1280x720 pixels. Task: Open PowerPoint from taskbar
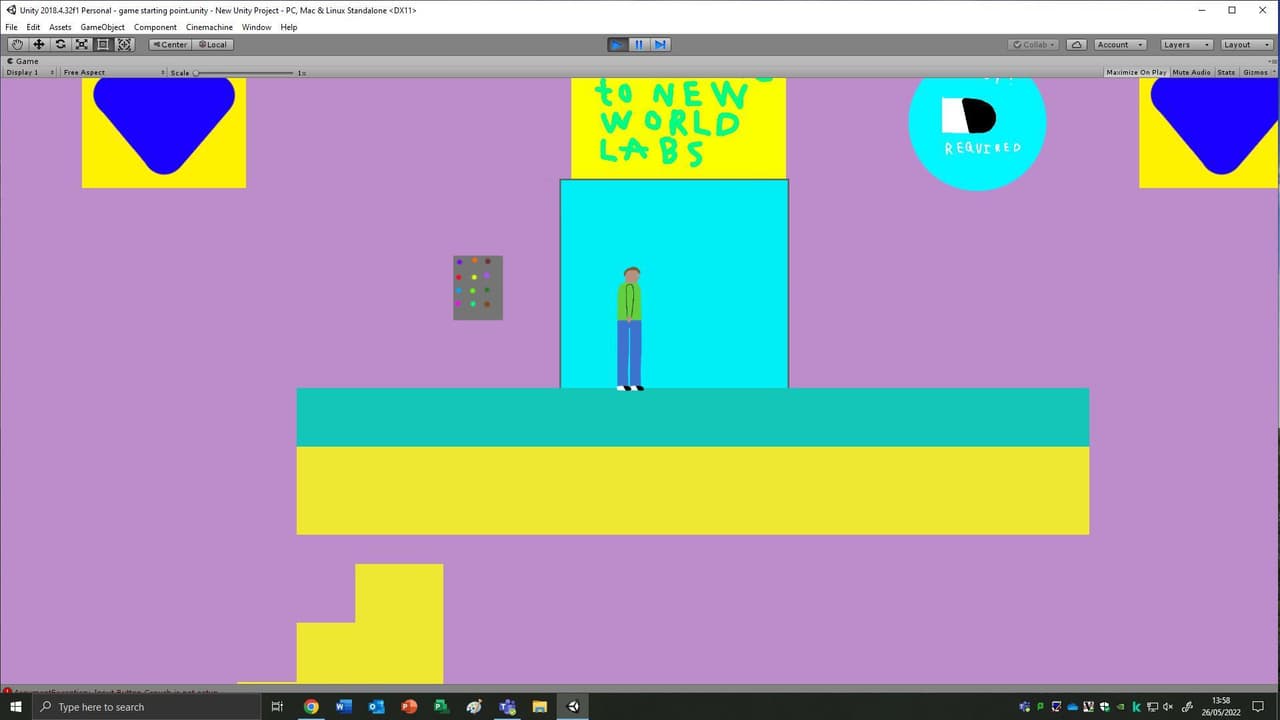click(409, 707)
